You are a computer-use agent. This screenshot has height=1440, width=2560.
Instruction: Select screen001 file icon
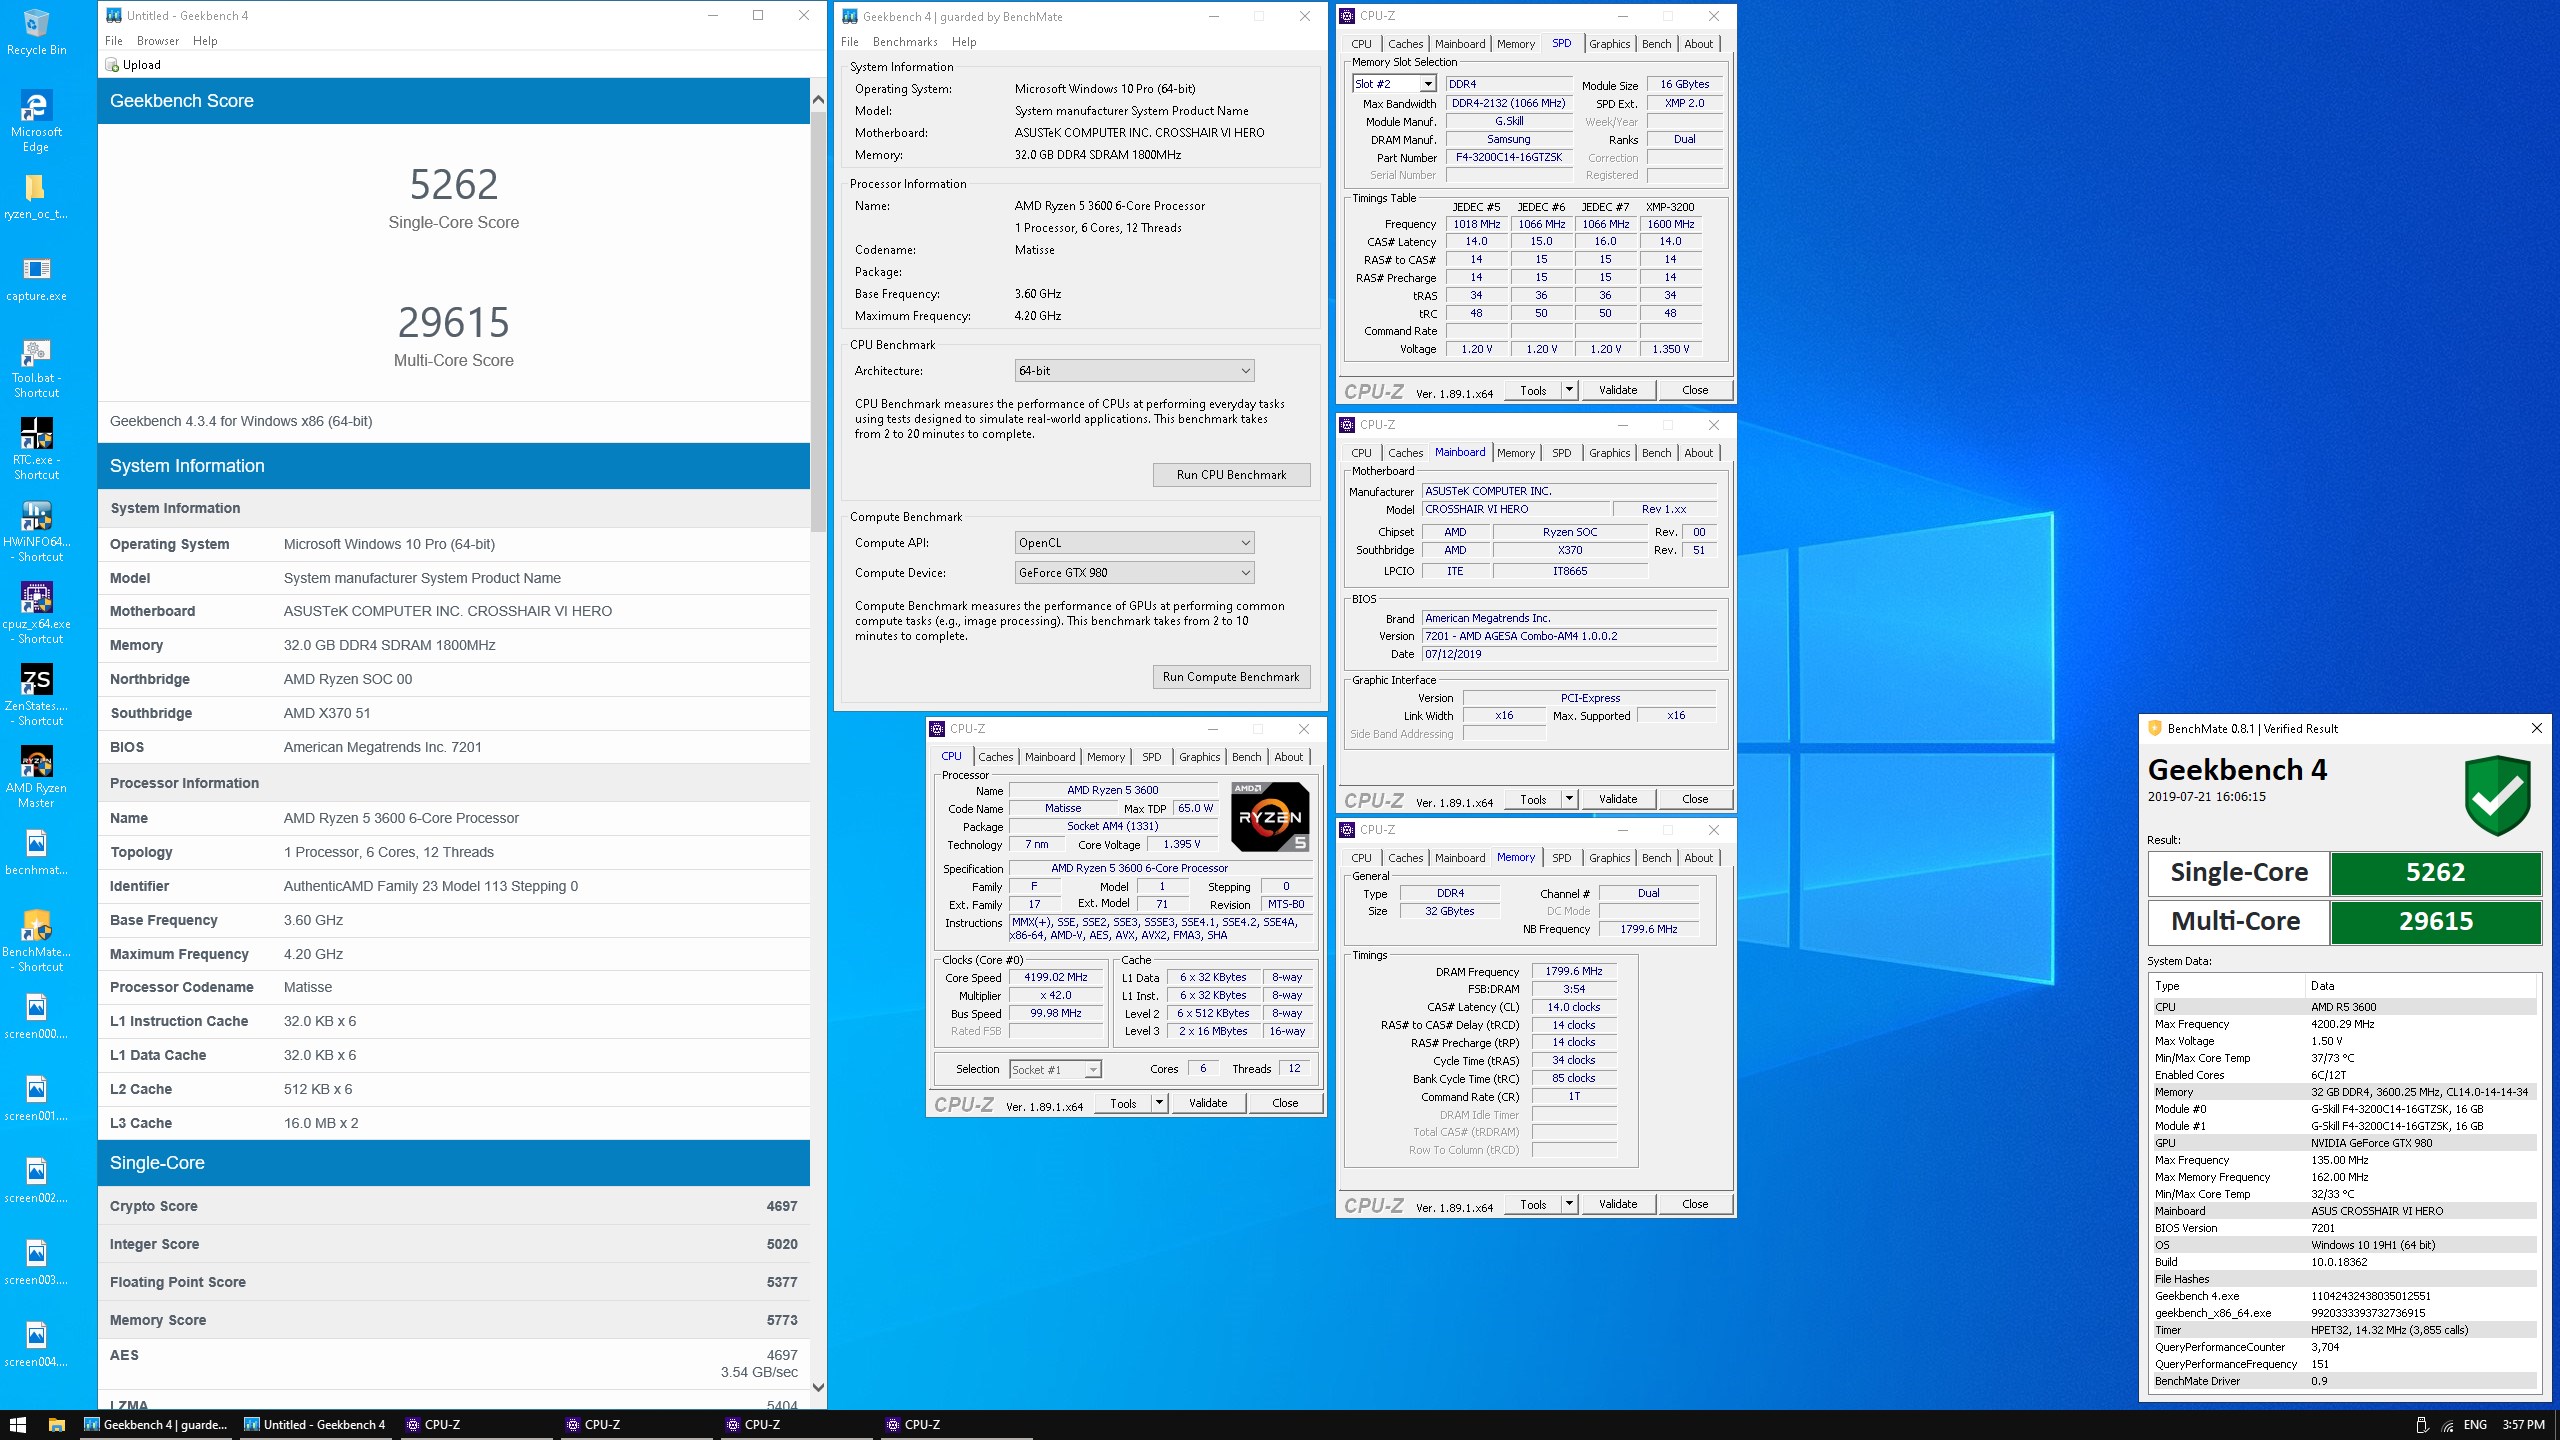click(36, 1099)
